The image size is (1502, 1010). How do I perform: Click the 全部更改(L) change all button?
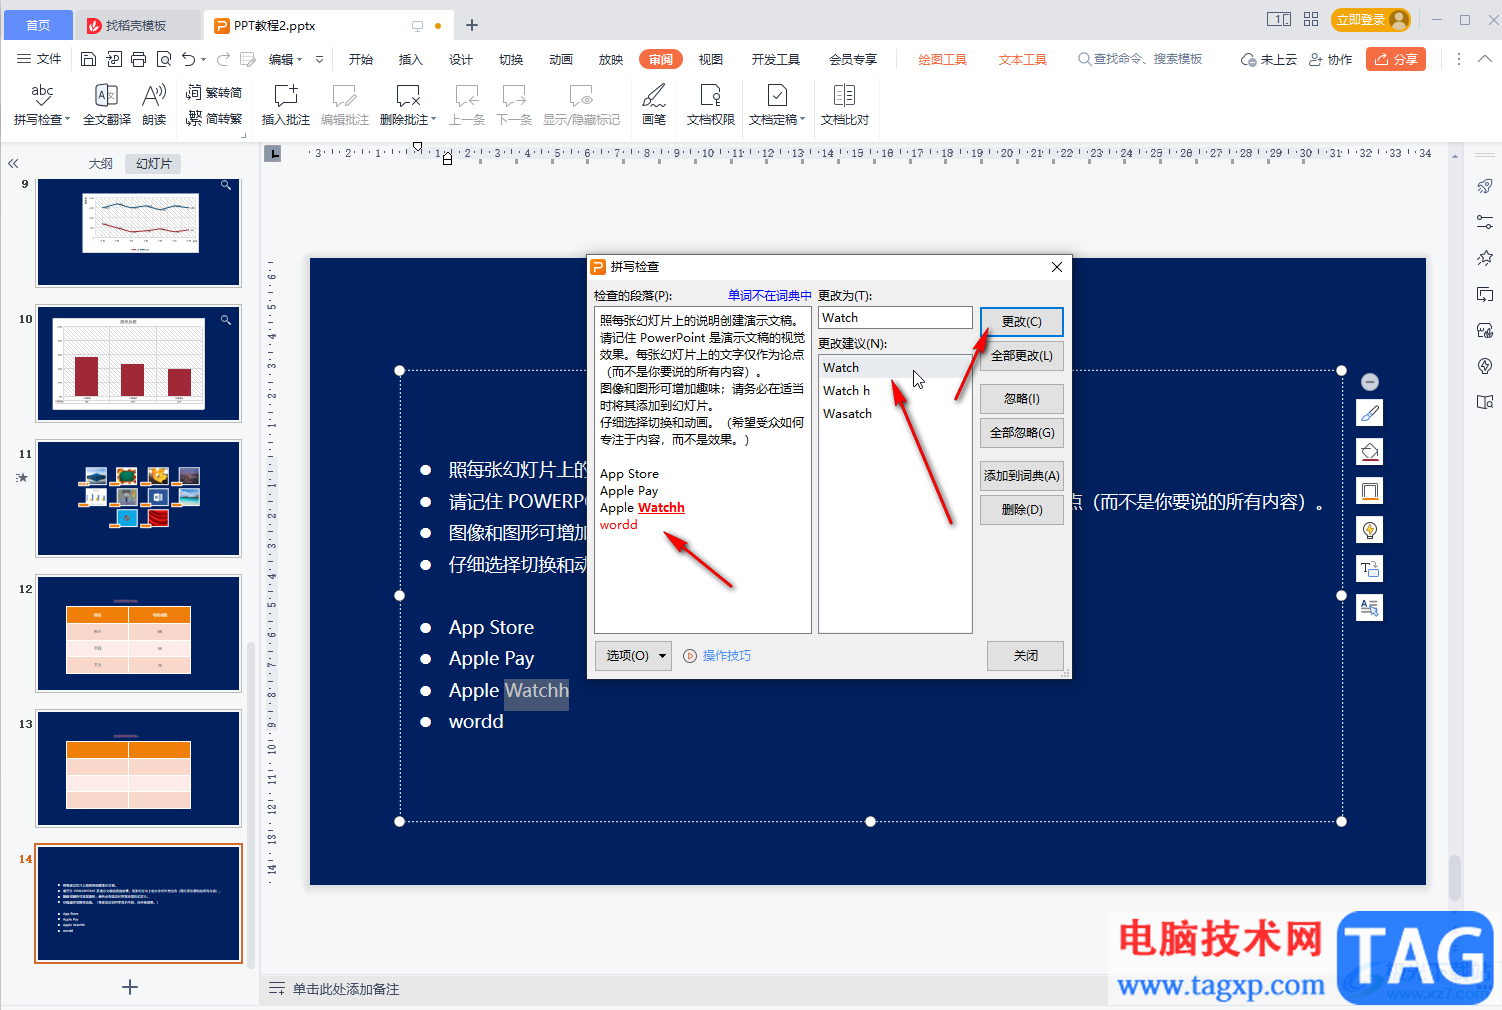point(1022,356)
